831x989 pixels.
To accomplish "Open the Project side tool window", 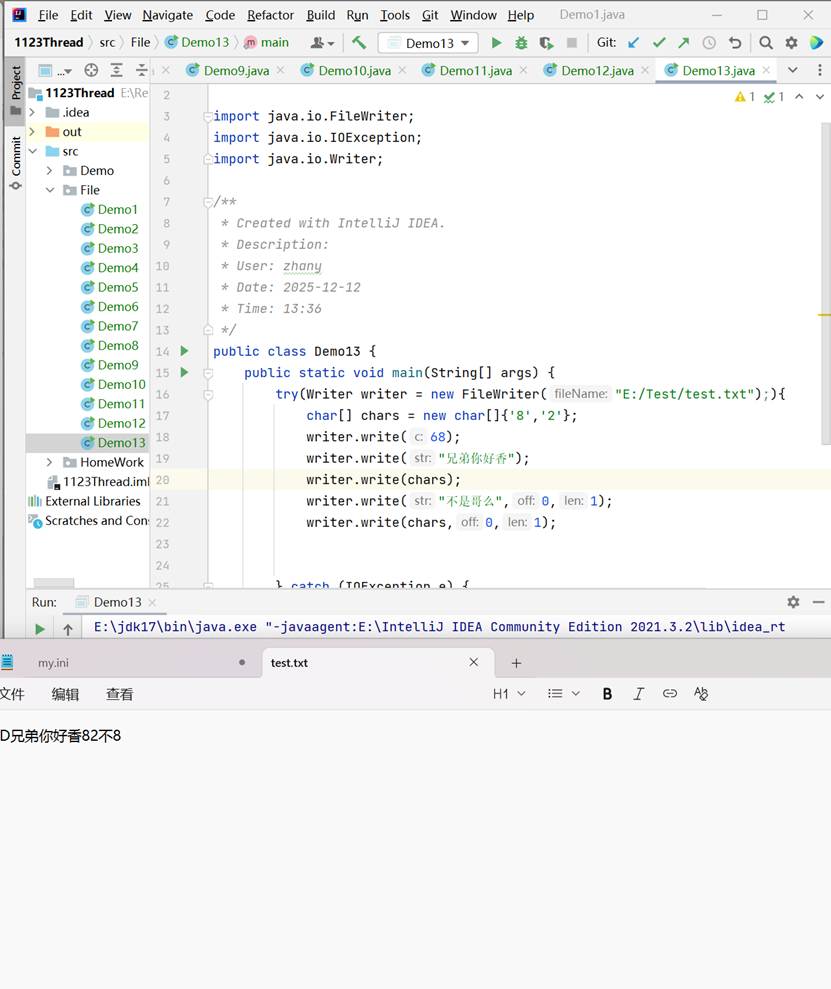I will coord(16,89).
